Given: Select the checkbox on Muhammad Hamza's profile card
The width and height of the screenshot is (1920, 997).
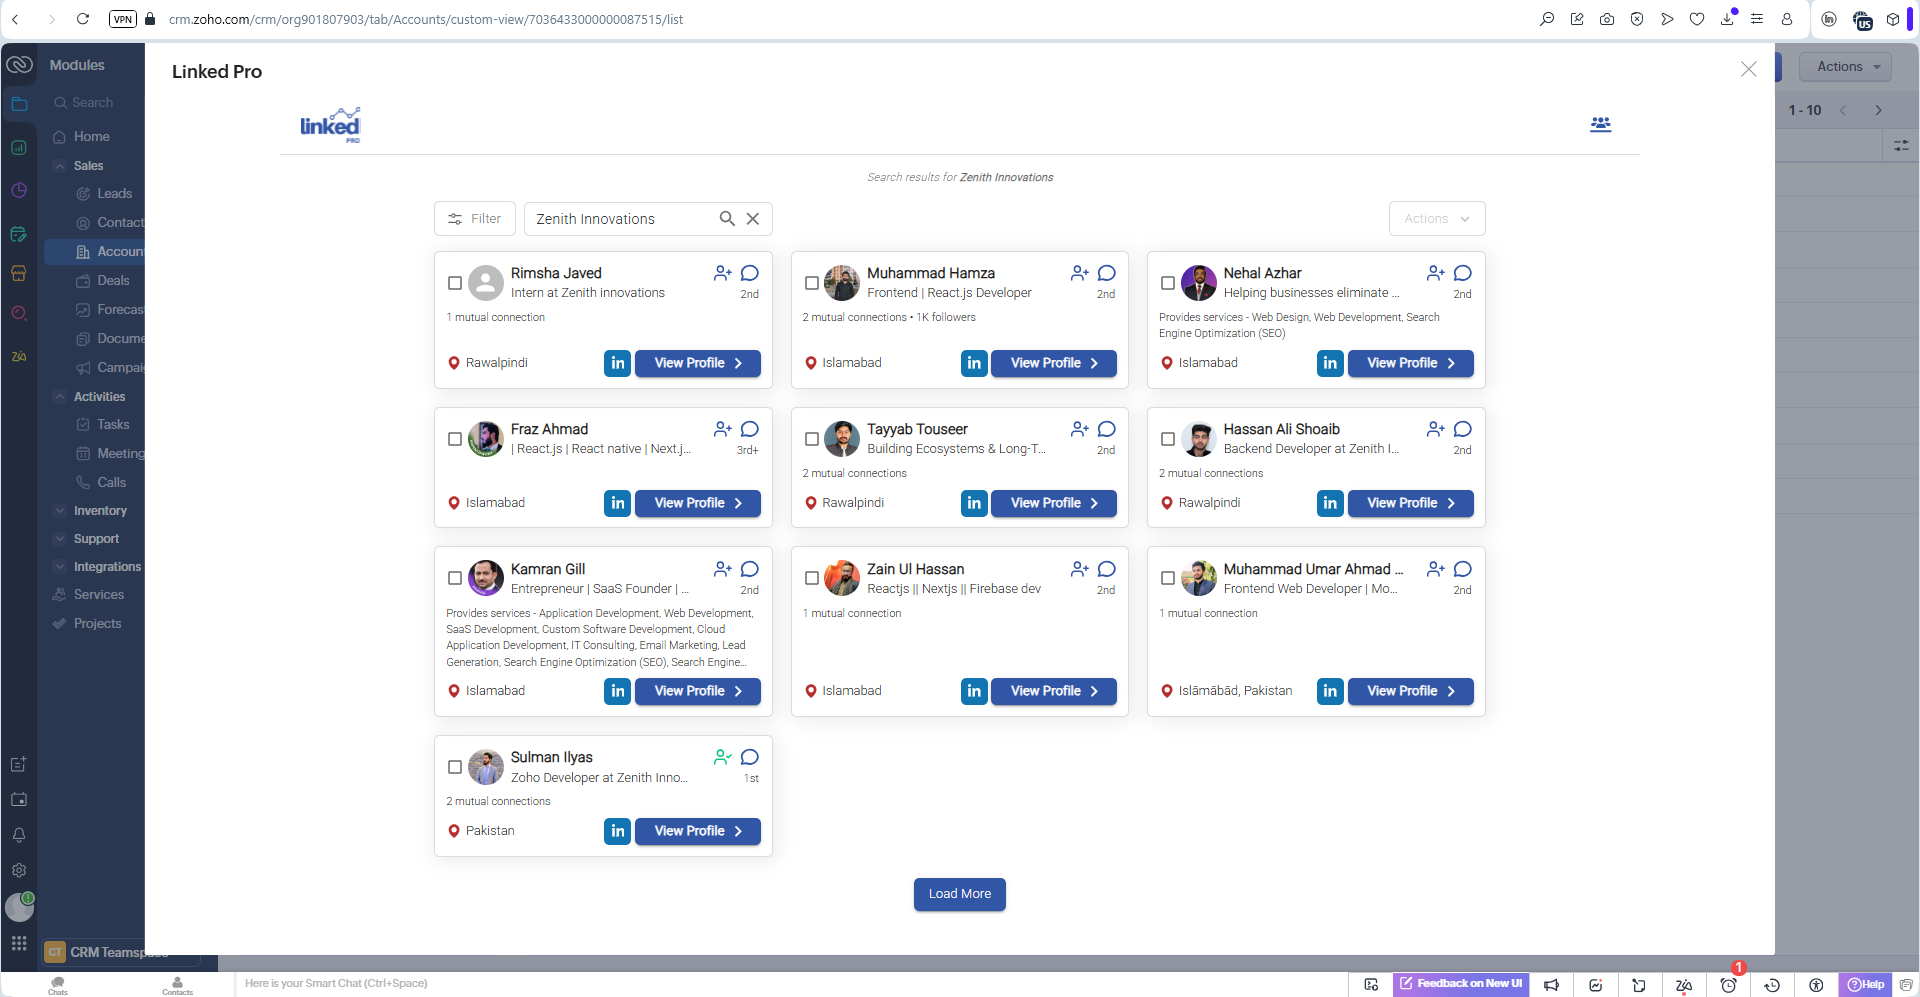Looking at the screenshot, I should [x=811, y=283].
